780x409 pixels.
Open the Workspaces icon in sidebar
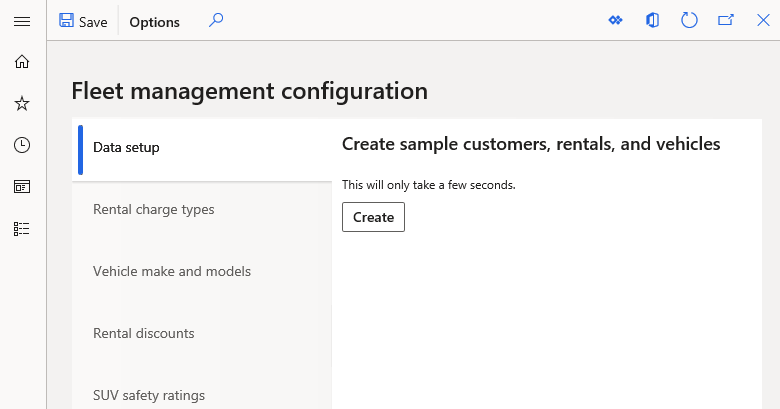coord(22,187)
